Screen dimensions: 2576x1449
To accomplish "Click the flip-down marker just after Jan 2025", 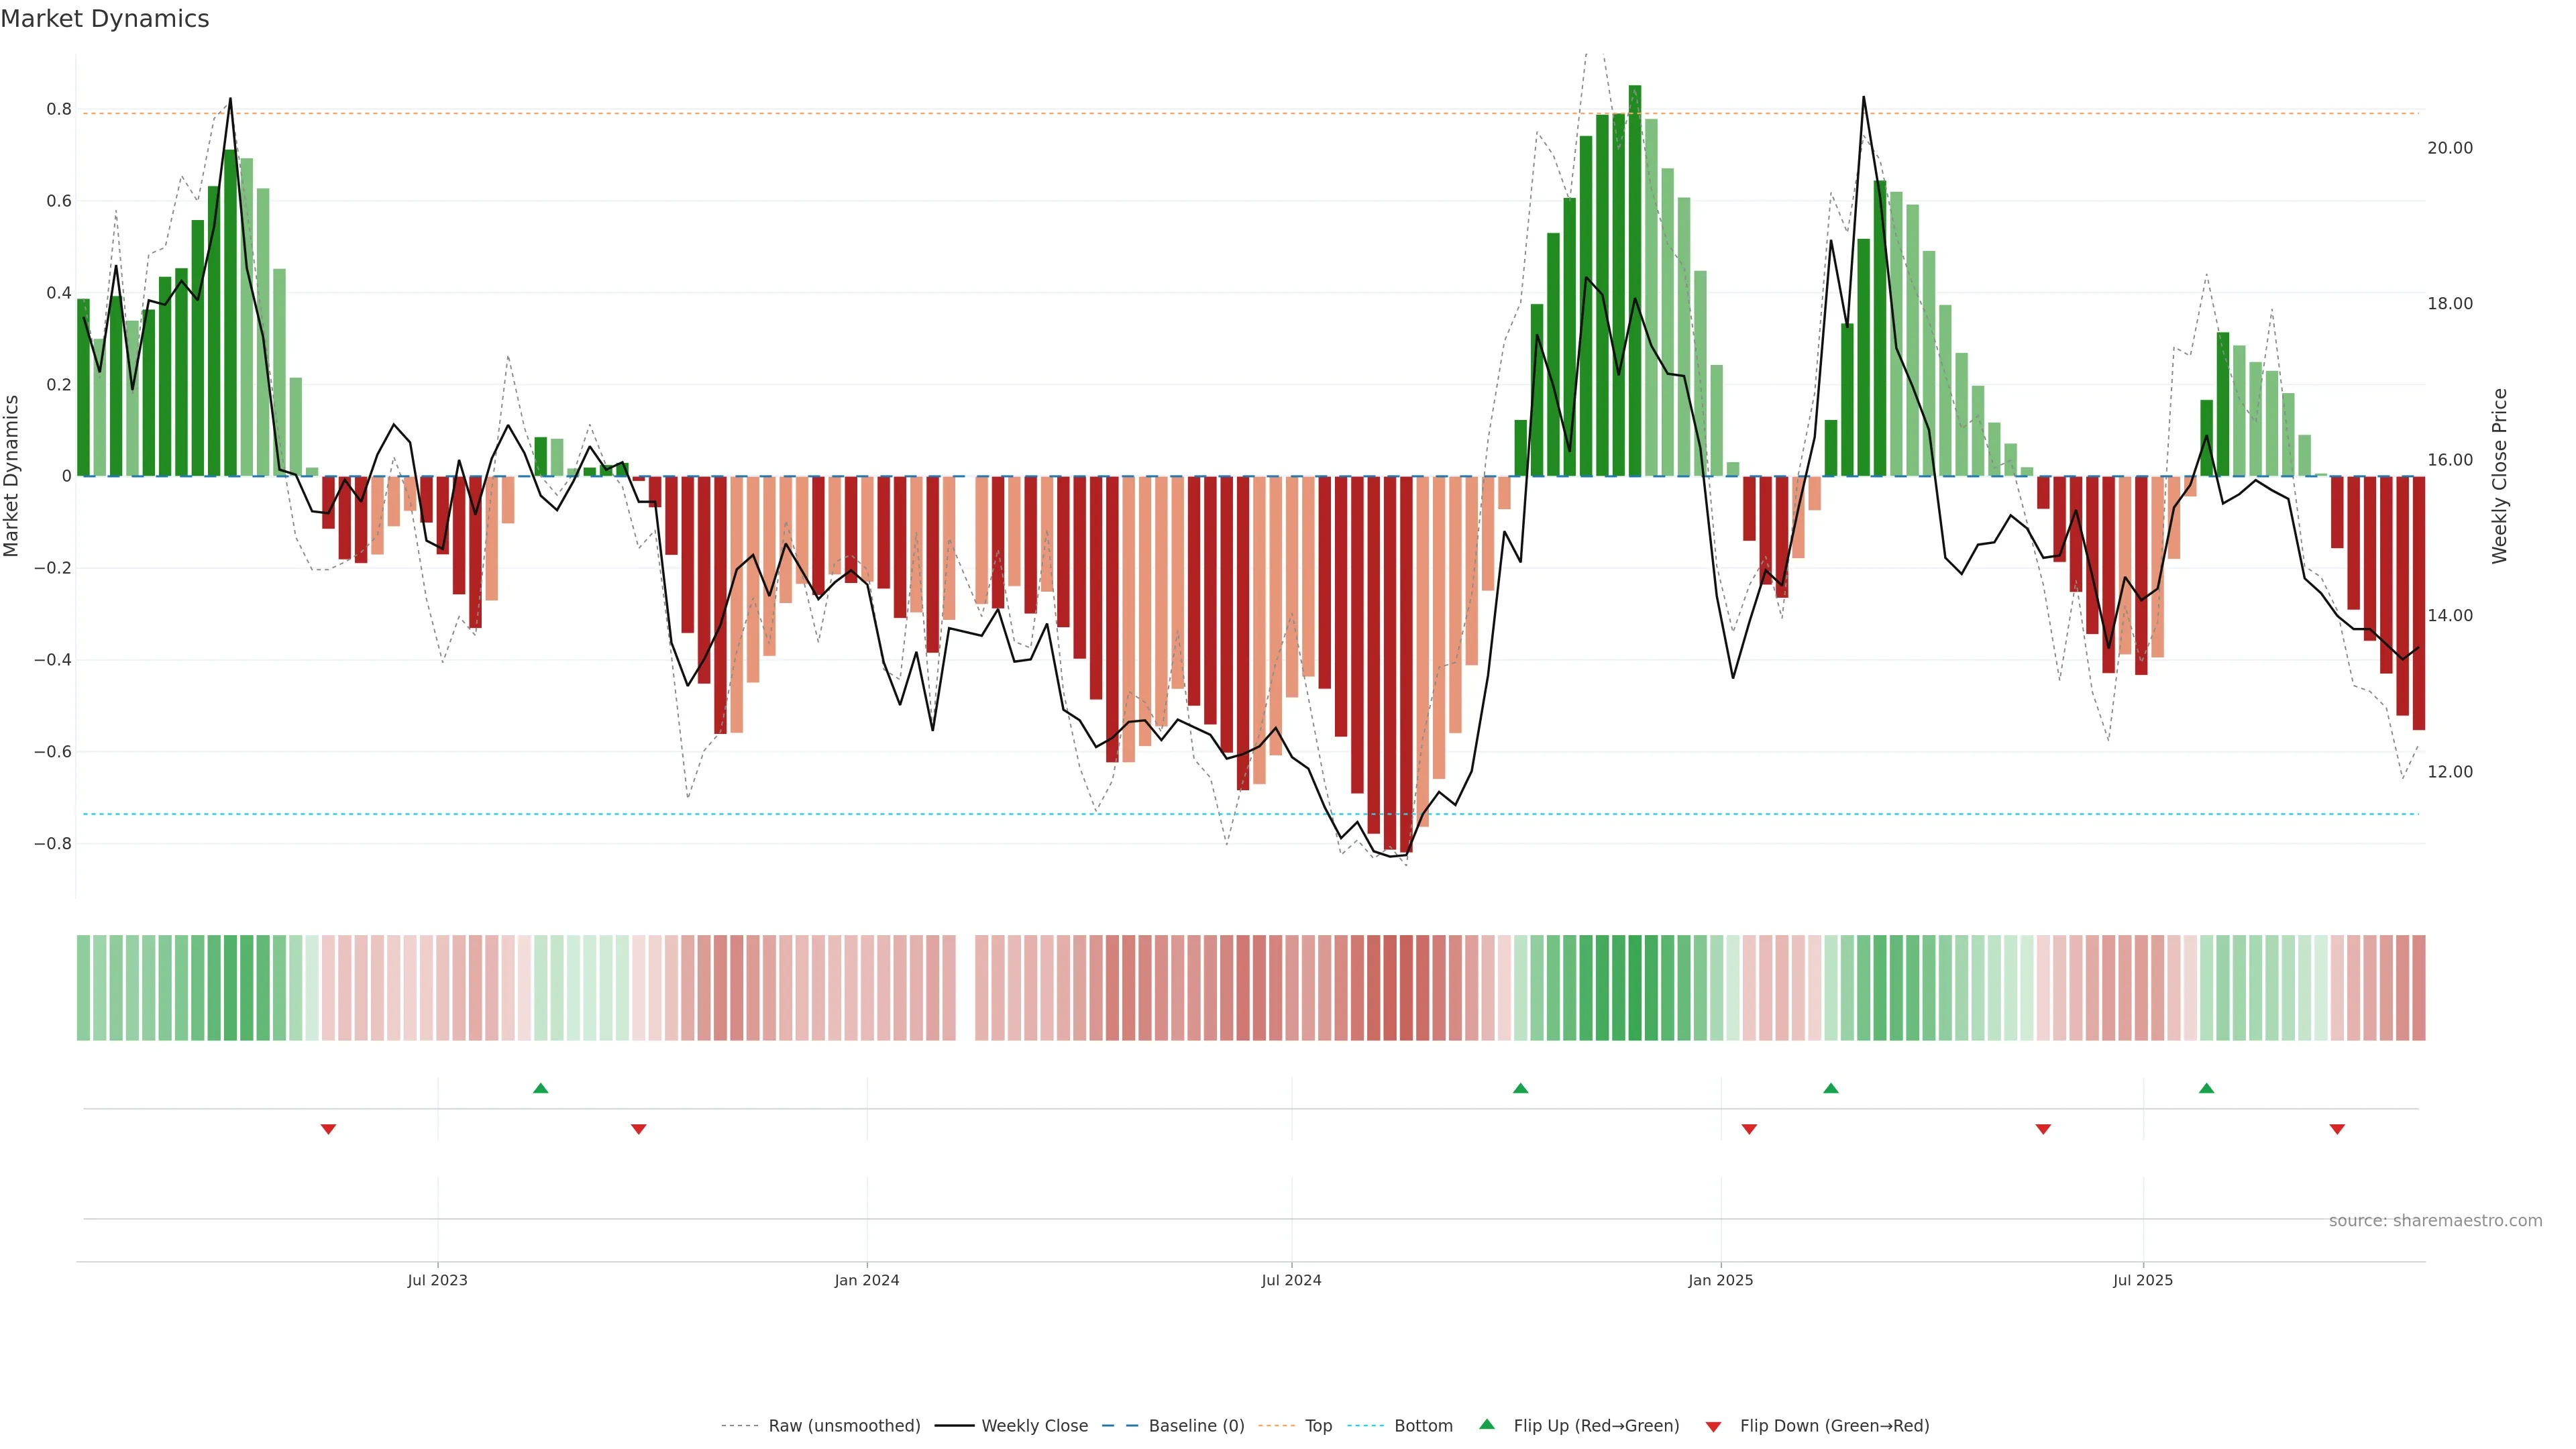I will click(x=1749, y=1129).
